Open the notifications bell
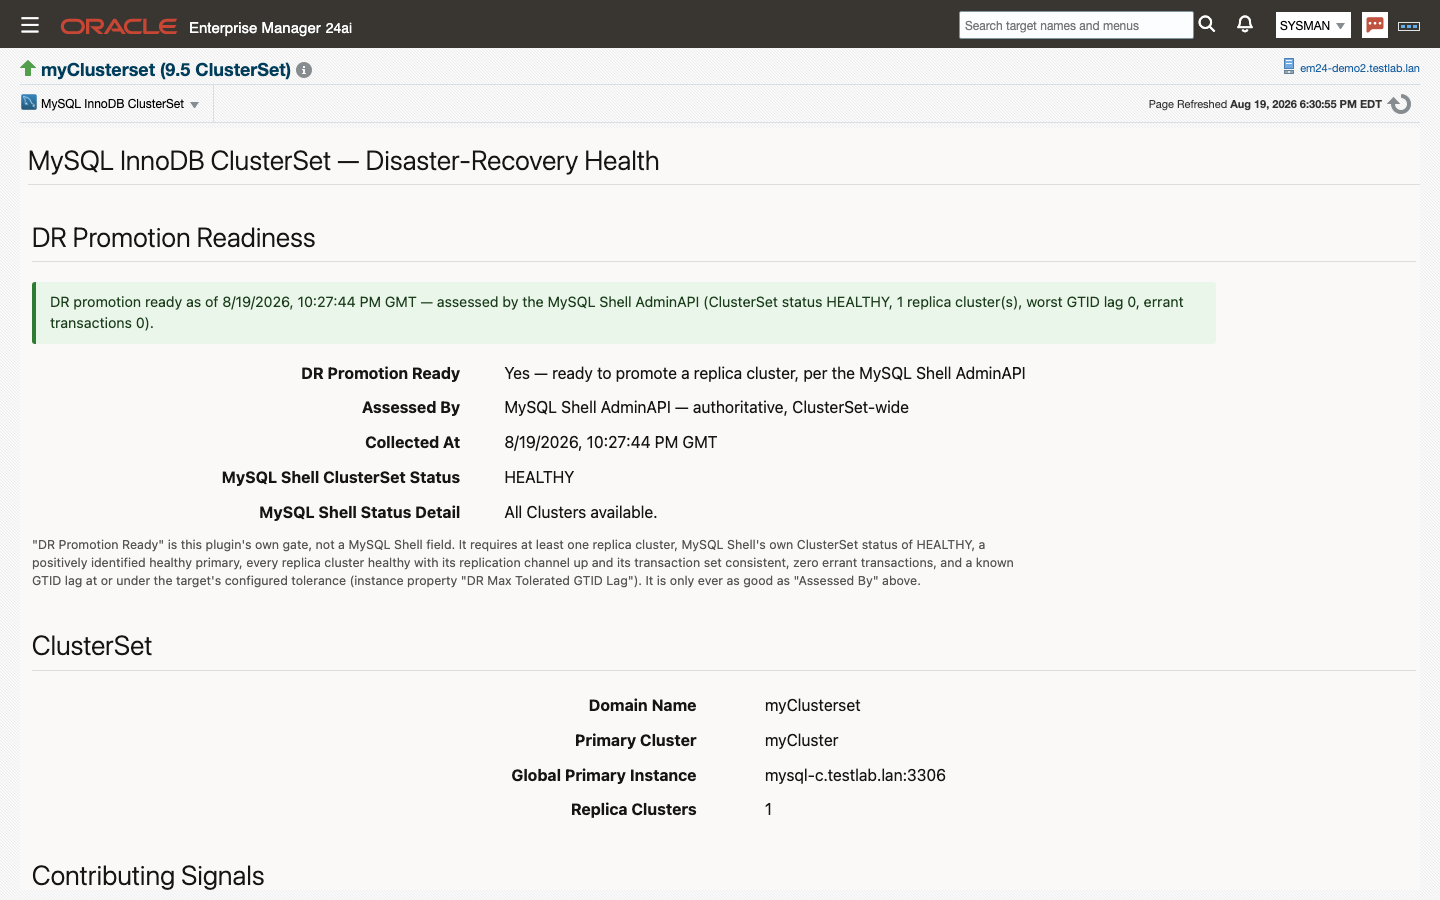Image resolution: width=1440 pixels, height=900 pixels. pyautogui.click(x=1245, y=24)
